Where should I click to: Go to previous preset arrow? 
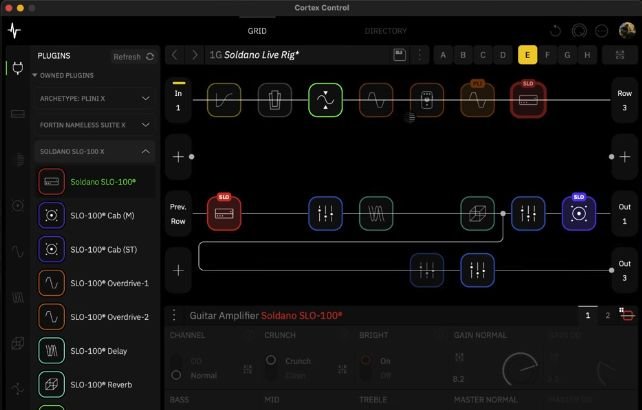click(x=175, y=55)
